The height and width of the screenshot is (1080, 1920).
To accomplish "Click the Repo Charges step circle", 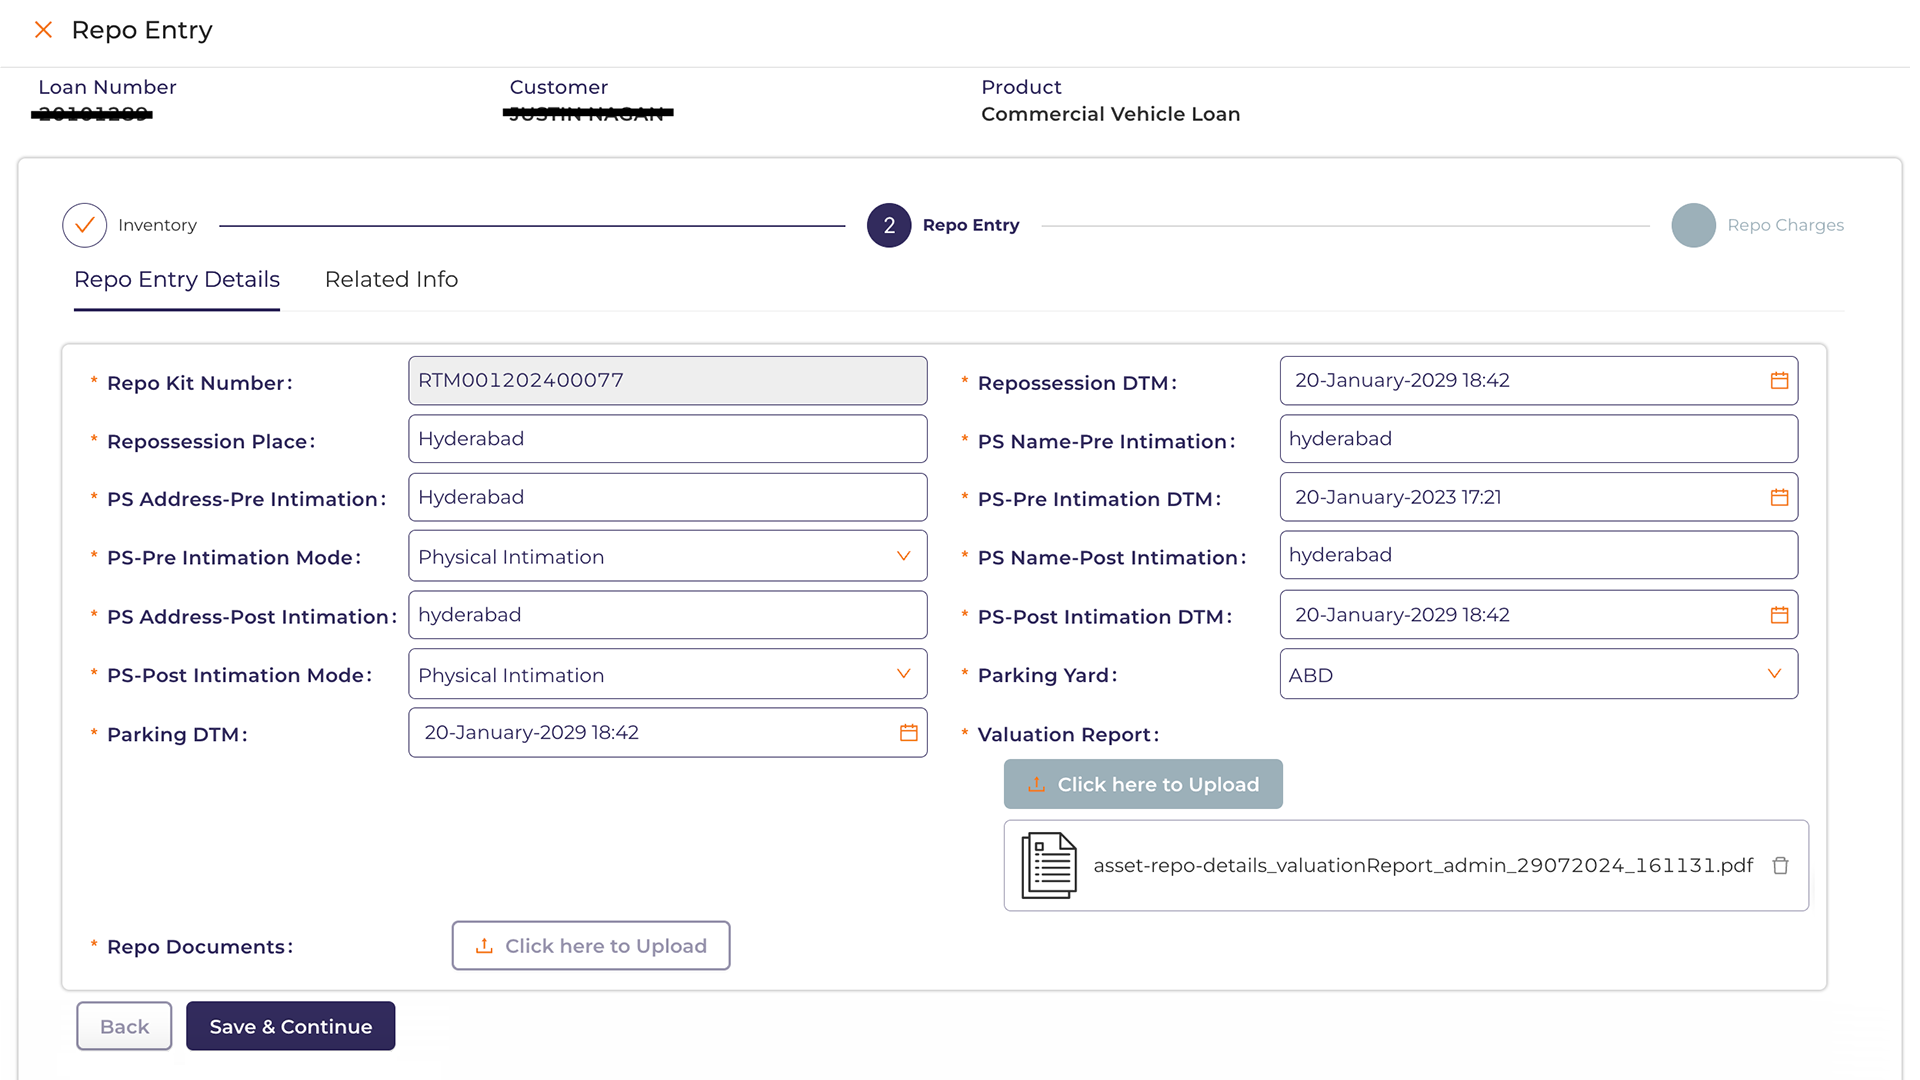I will coord(1693,226).
